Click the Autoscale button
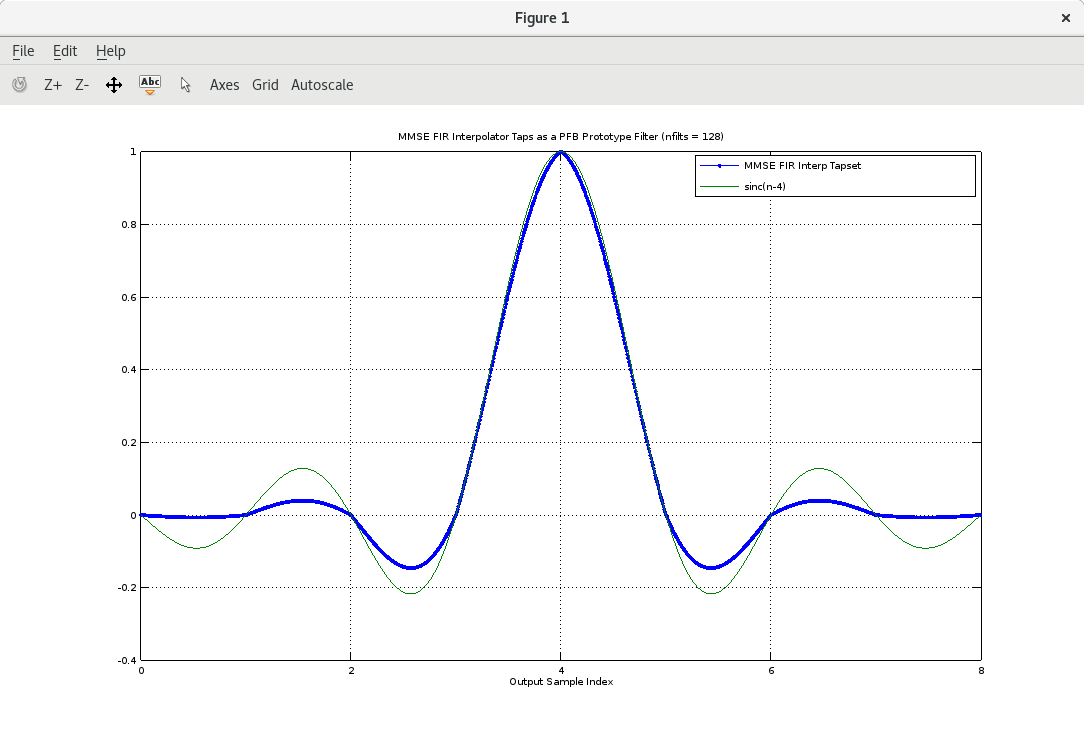Image resolution: width=1084 pixels, height=729 pixels. (322, 85)
